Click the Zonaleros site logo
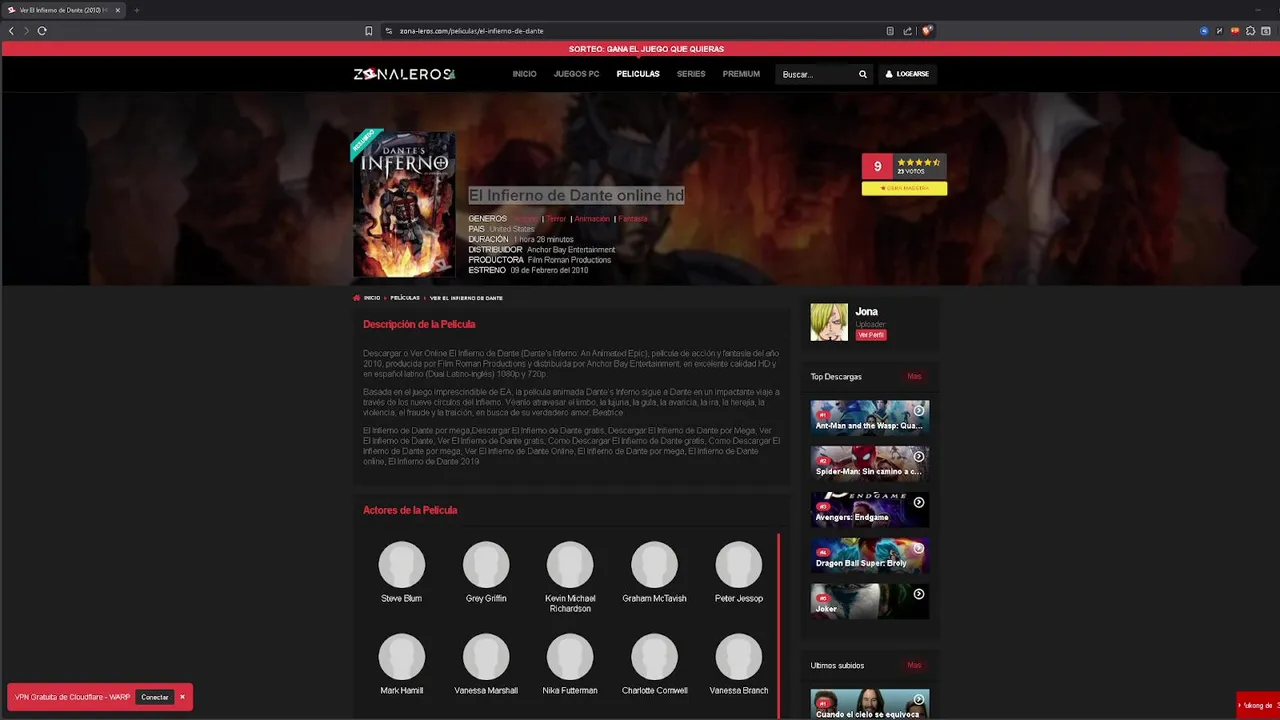This screenshot has width=1280, height=720. 404,74
